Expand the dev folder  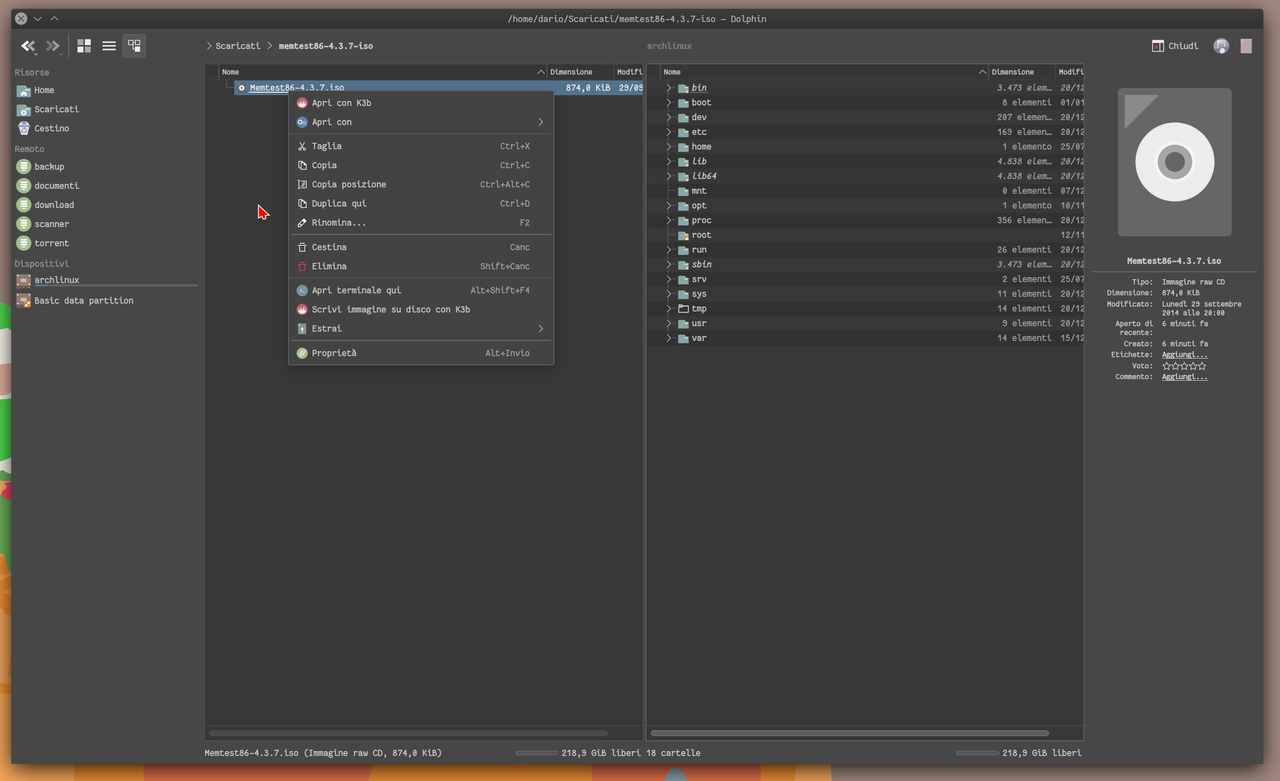click(x=669, y=117)
